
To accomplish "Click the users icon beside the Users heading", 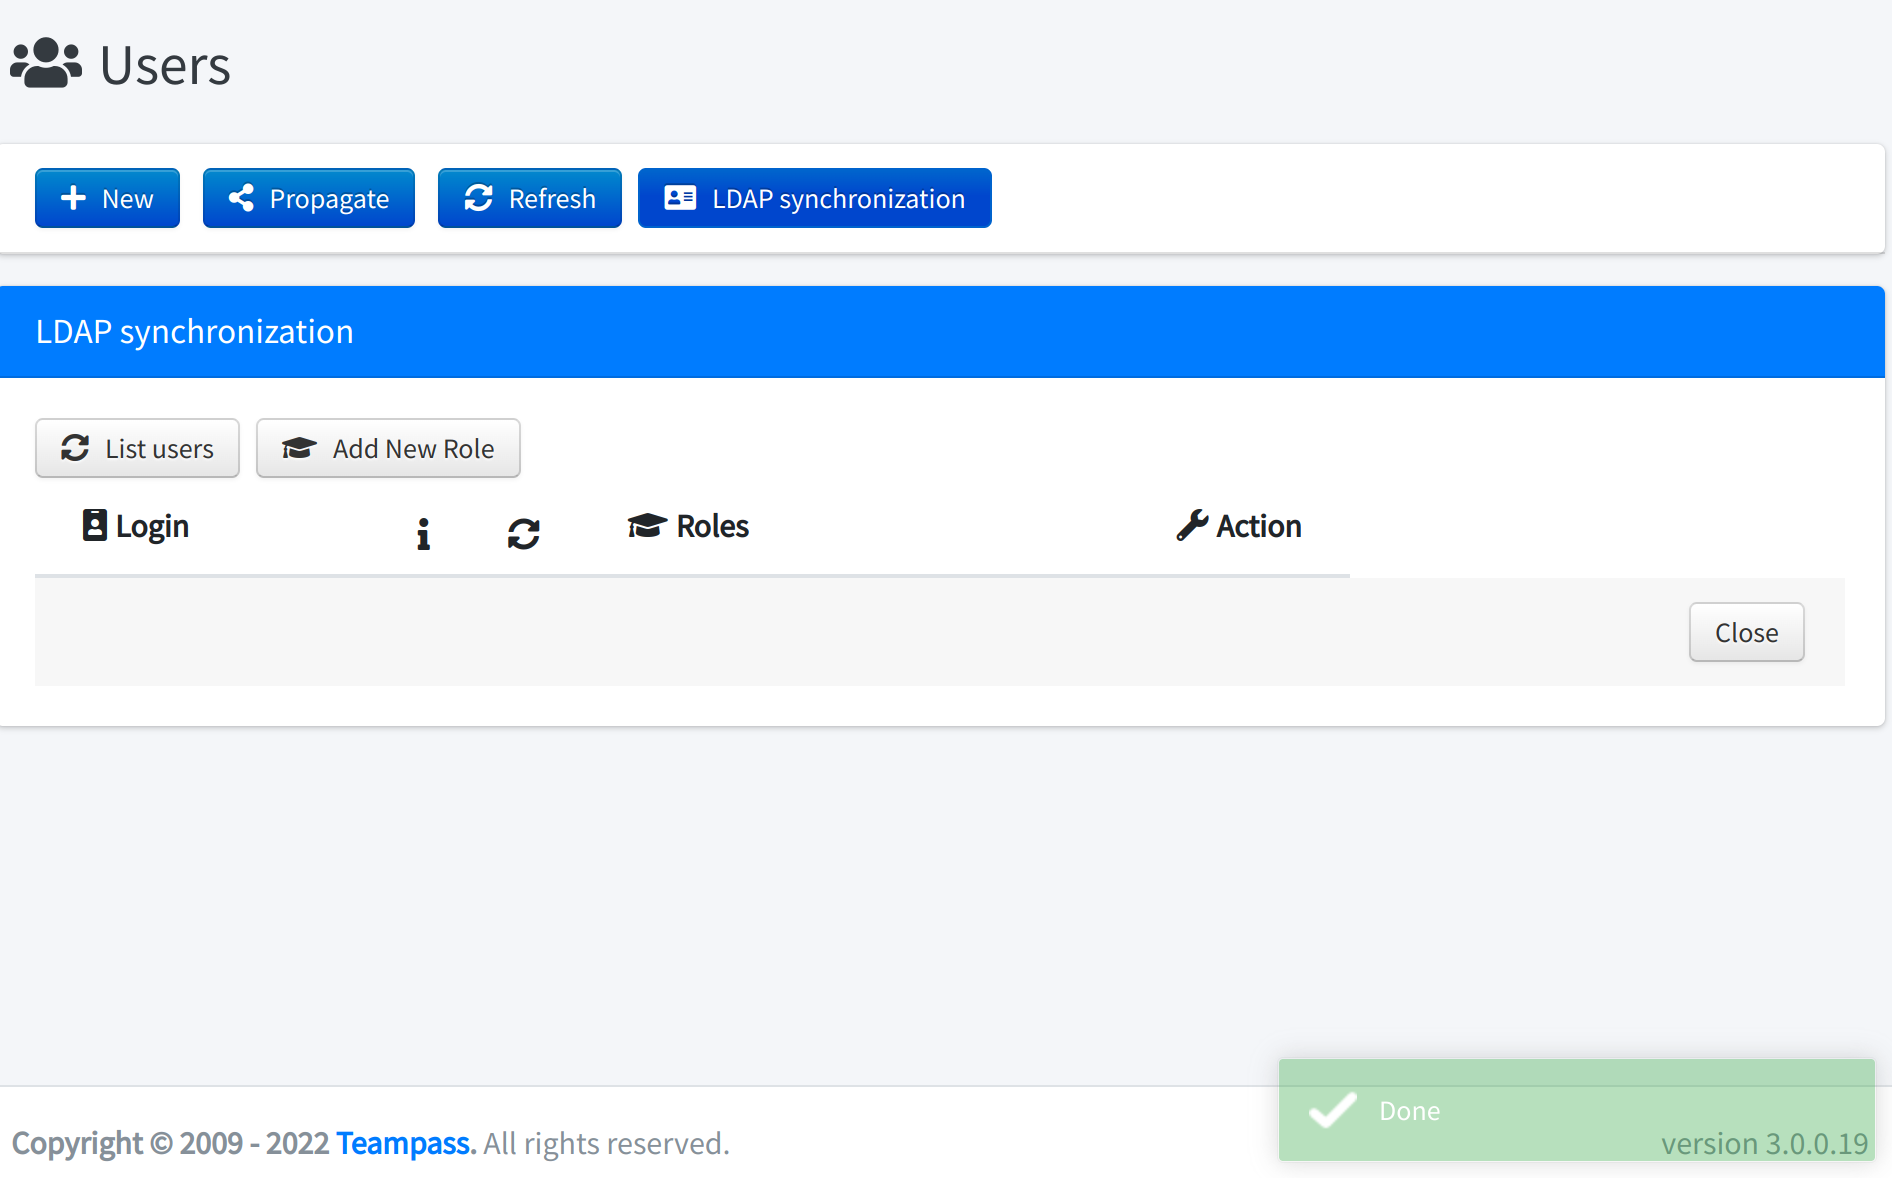I will point(45,63).
